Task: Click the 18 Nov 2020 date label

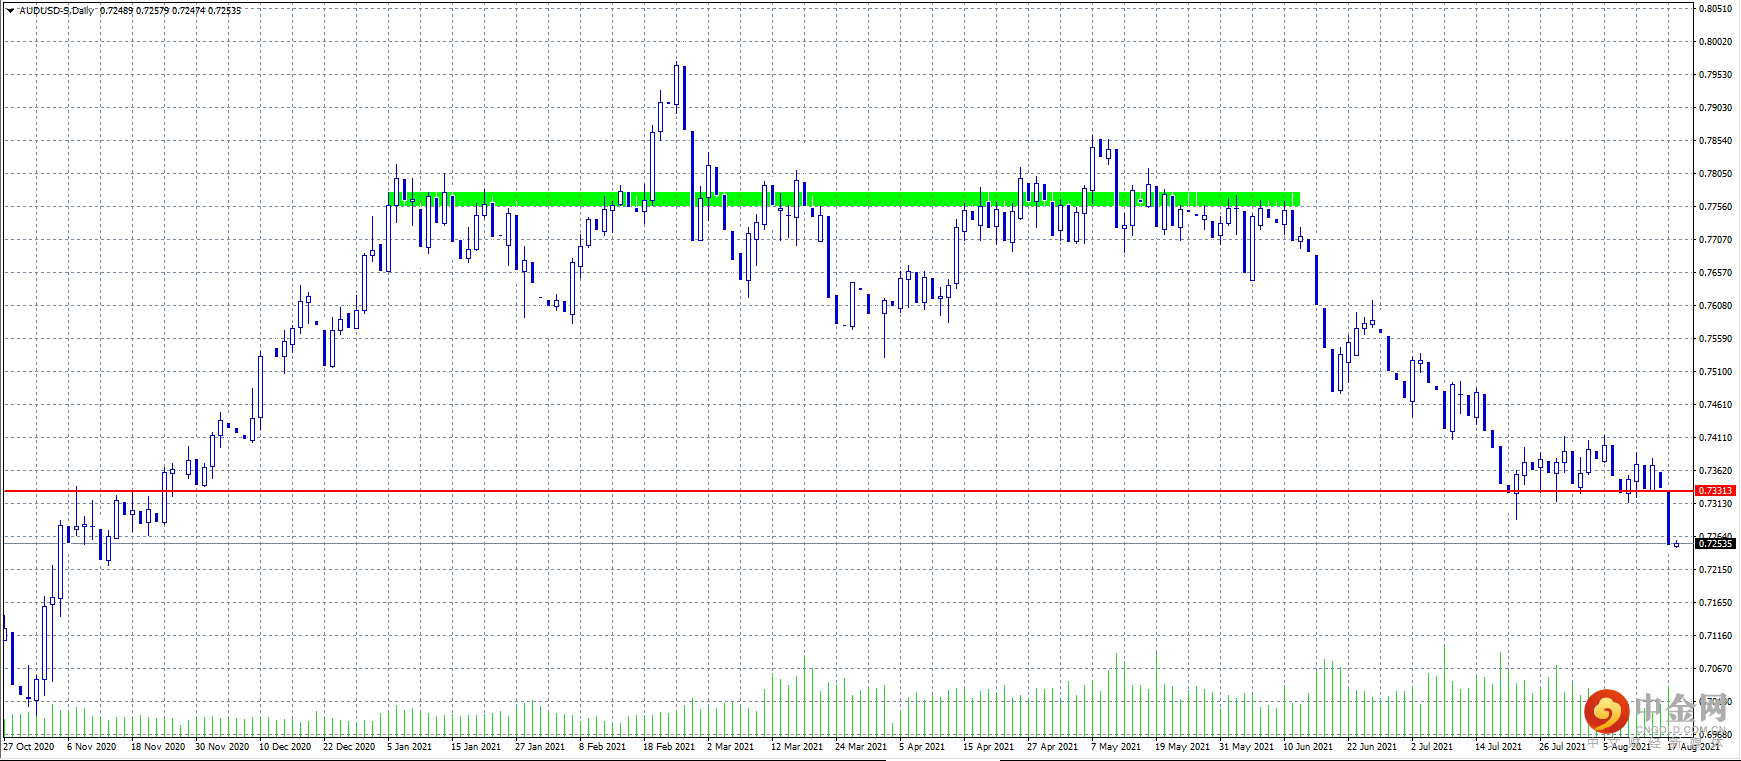Action: point(158,746)
